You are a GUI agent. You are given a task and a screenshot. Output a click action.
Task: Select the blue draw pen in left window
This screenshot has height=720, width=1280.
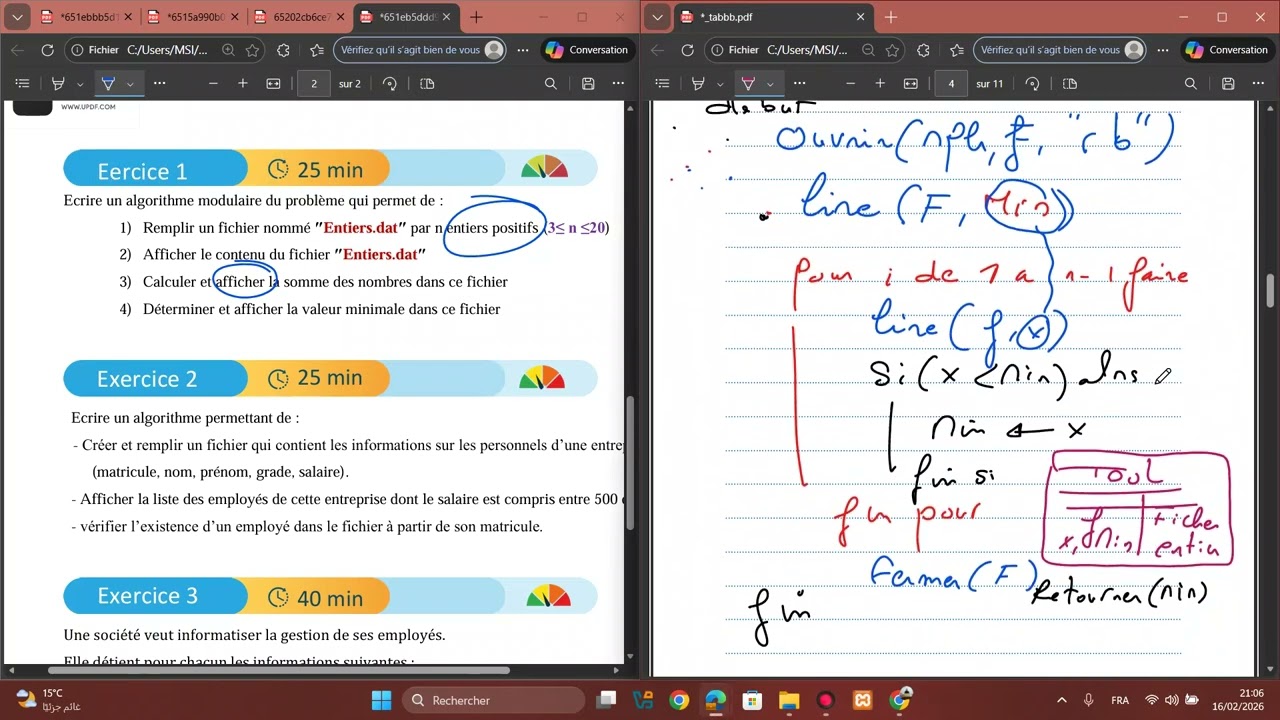(x=108, y=84)
